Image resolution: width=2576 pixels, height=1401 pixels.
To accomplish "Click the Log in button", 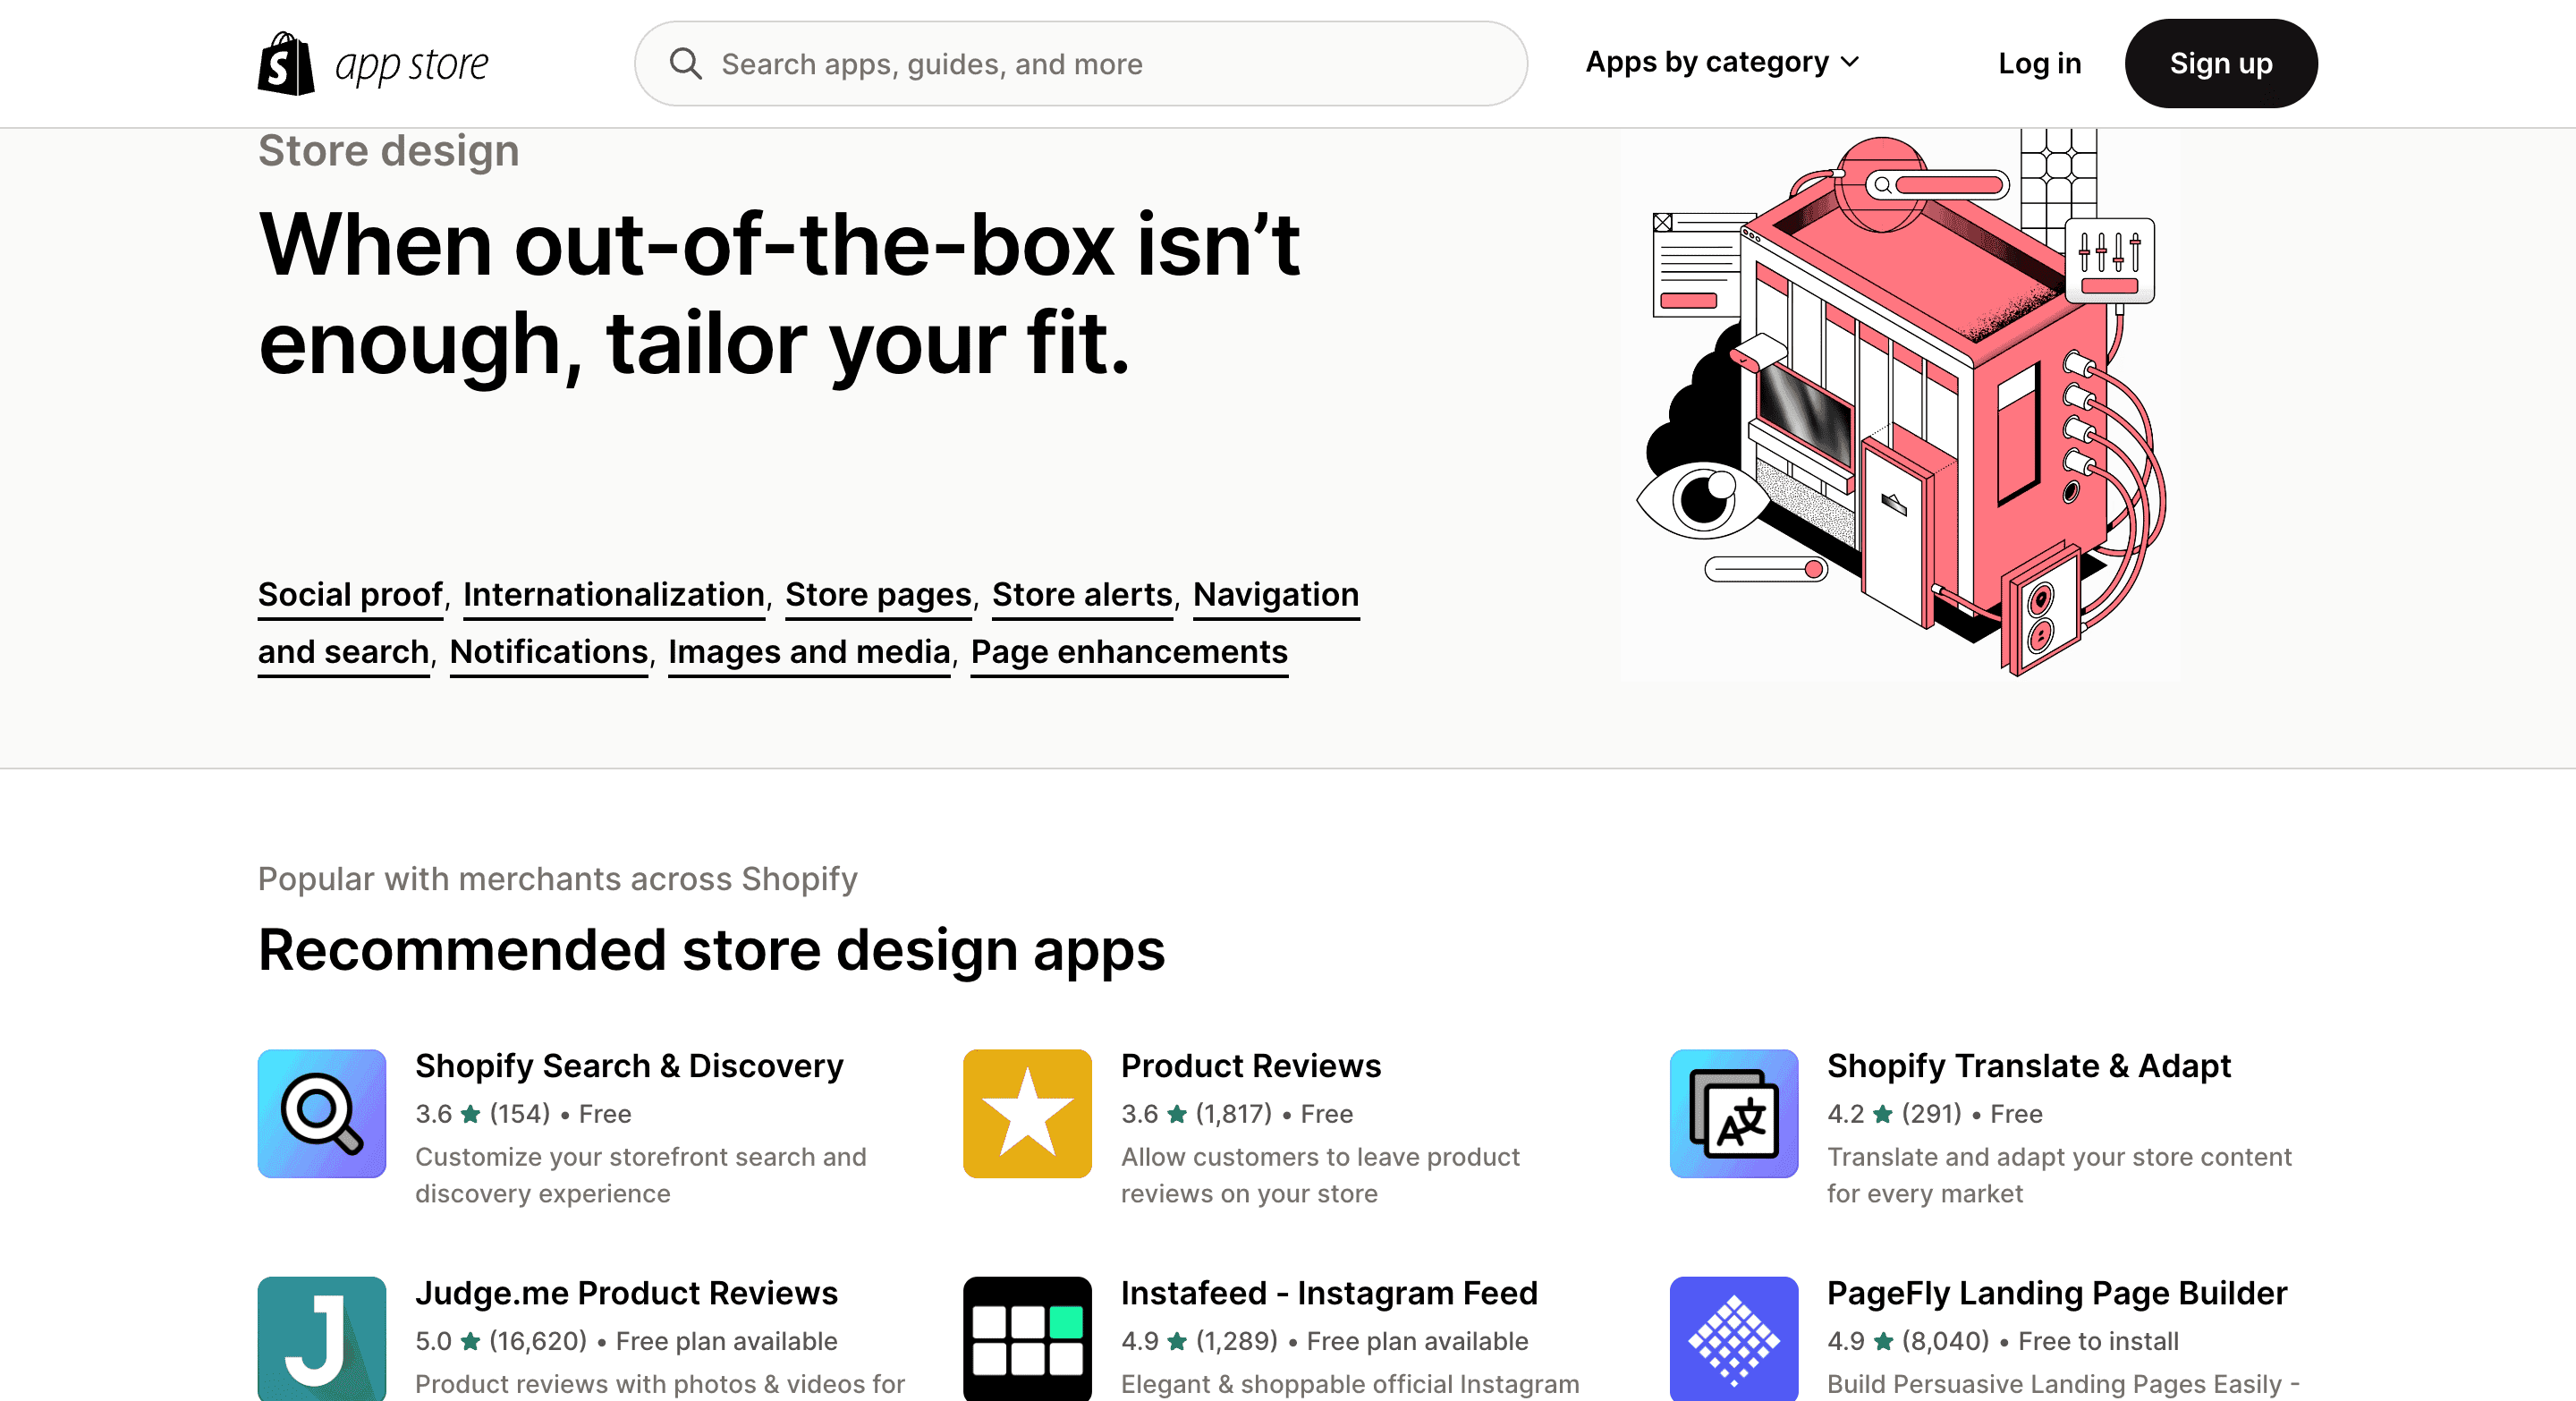I will point(2041,64).
